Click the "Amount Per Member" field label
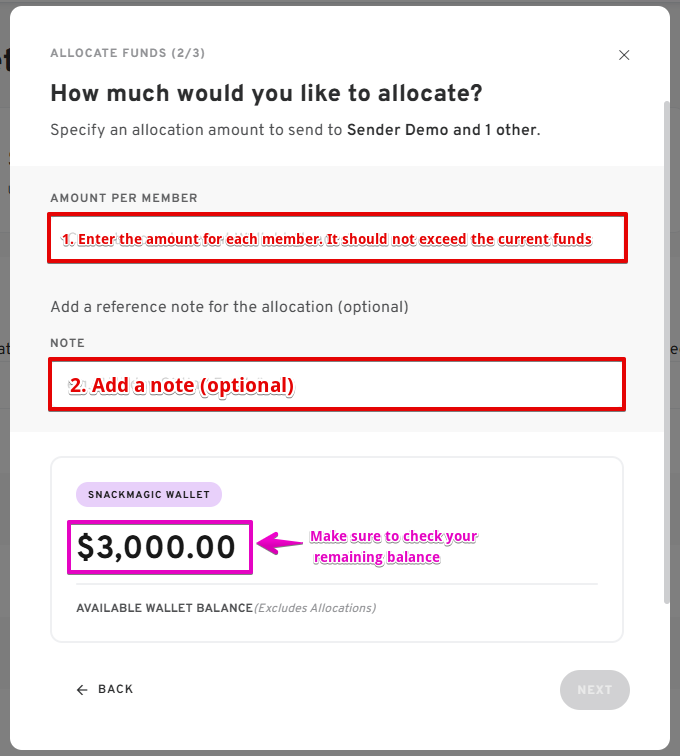 124,198
